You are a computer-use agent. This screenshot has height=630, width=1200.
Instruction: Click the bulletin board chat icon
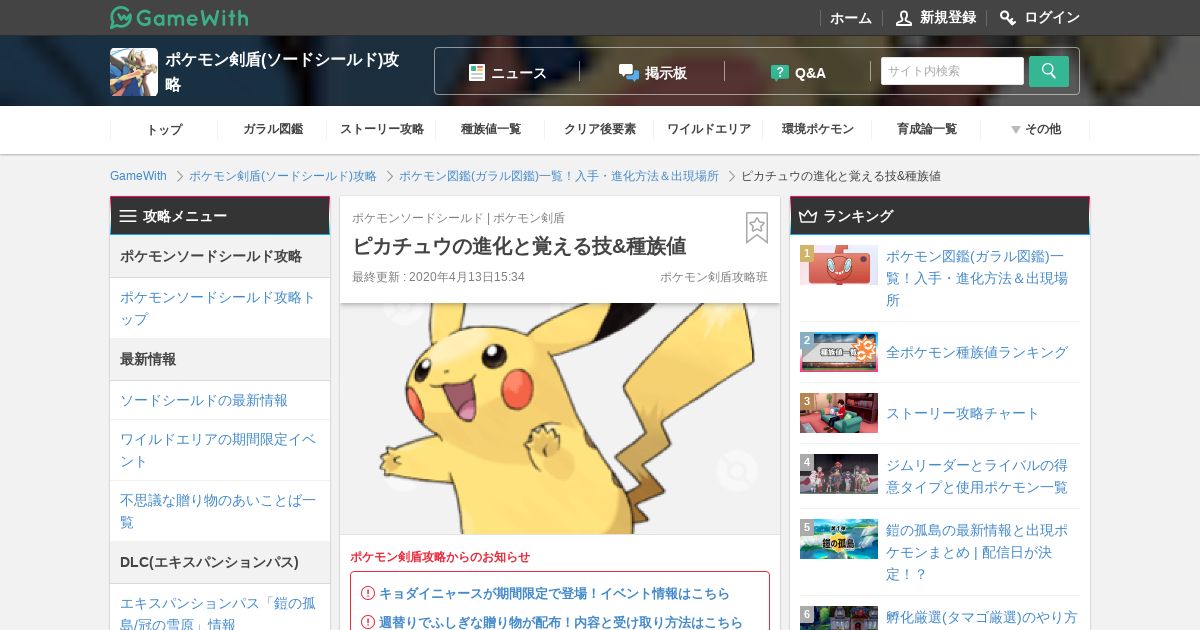628,72
